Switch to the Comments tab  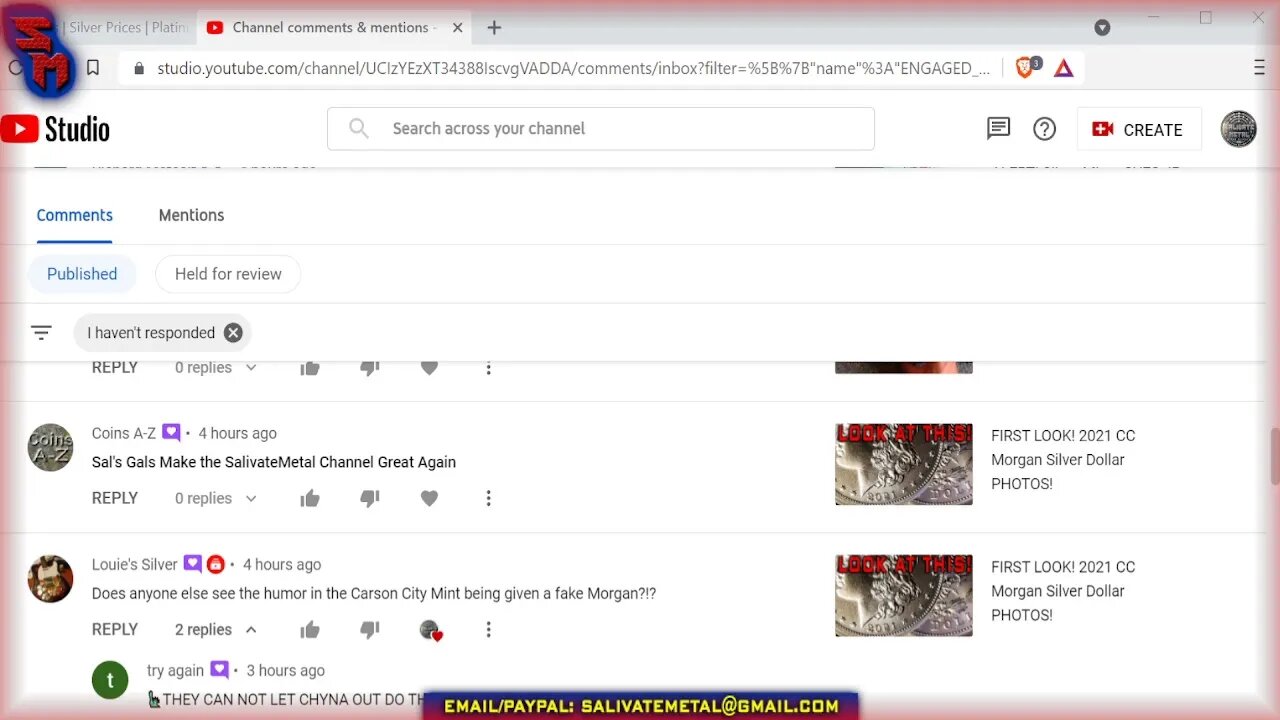click(x=75, y=215)
